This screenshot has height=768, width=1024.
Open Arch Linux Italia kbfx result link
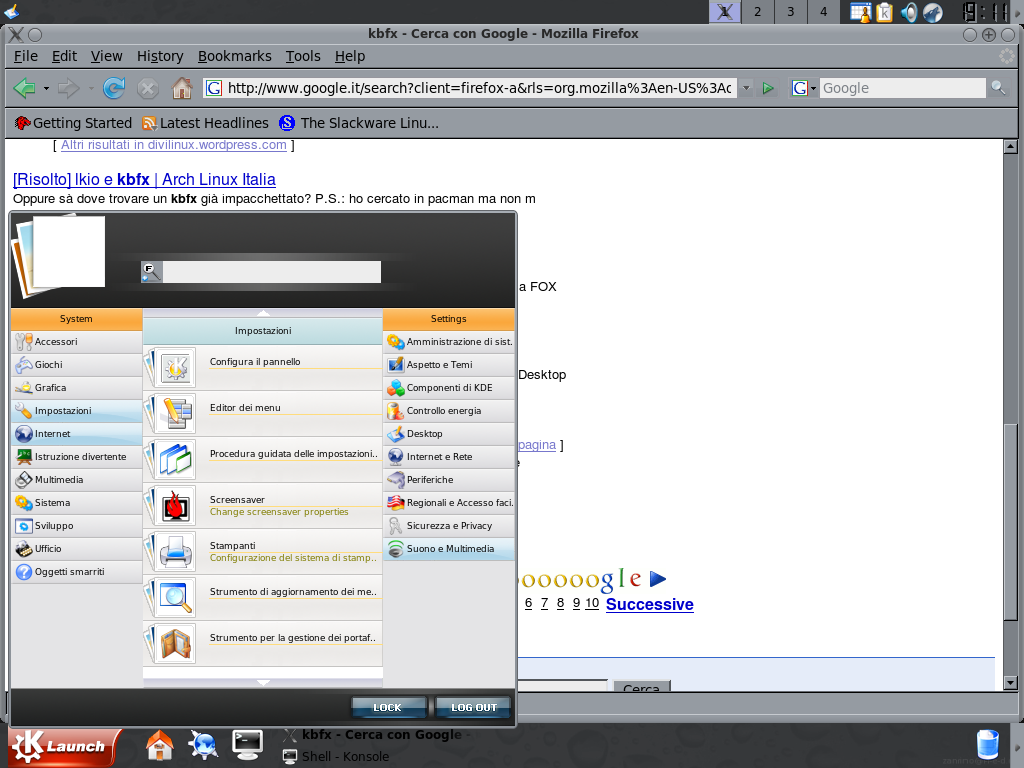click(x=144, y=180)
